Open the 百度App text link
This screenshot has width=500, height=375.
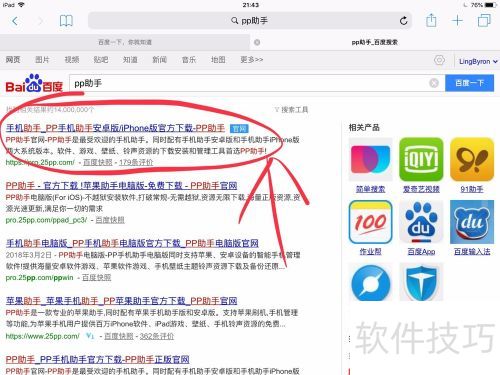pyautogui.click(x=421, y=252)
